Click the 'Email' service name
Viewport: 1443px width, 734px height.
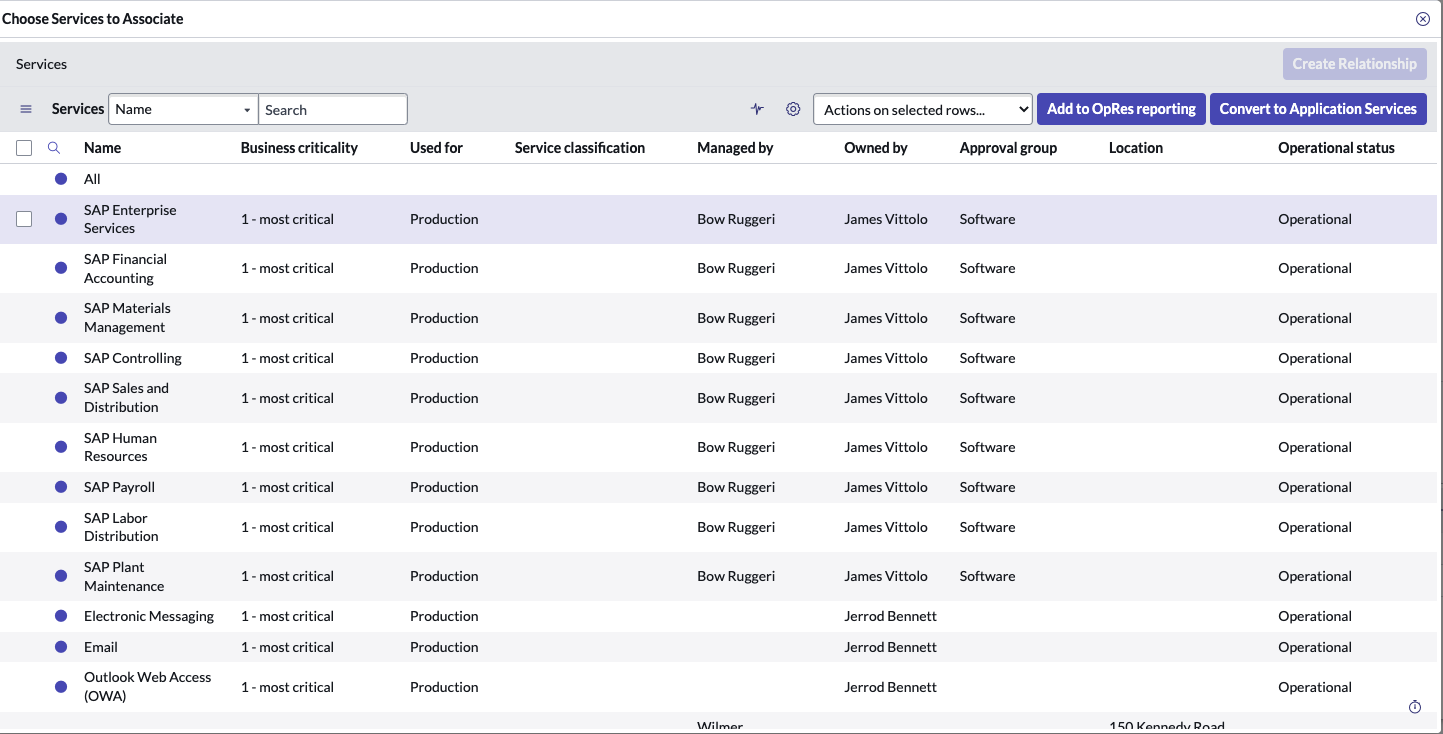click(x=101, y=647)
